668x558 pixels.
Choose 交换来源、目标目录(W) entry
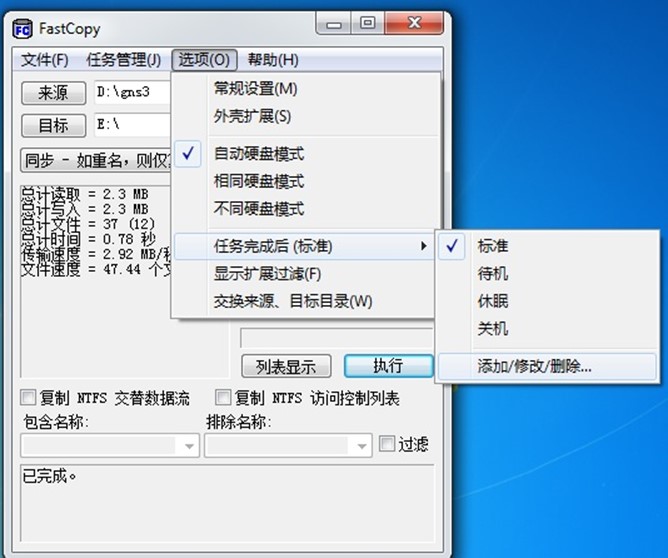coord(292,301)
